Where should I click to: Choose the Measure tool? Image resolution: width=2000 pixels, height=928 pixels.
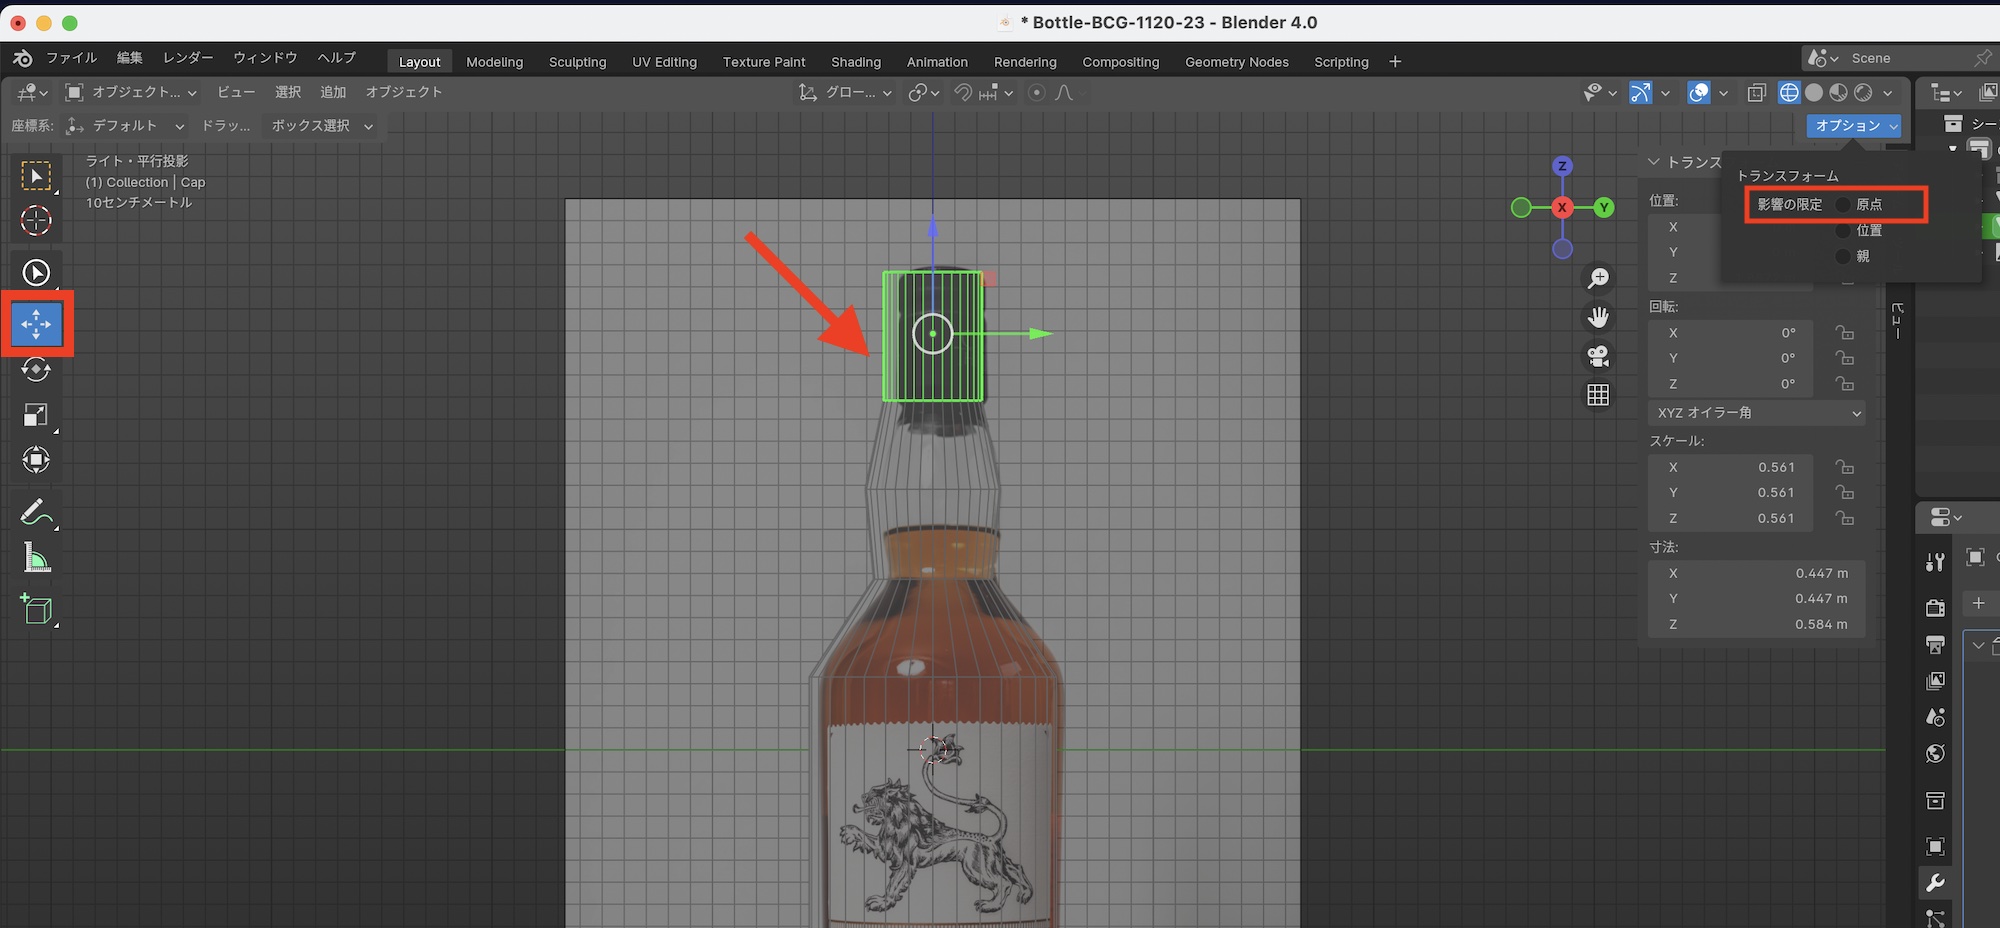36,559
